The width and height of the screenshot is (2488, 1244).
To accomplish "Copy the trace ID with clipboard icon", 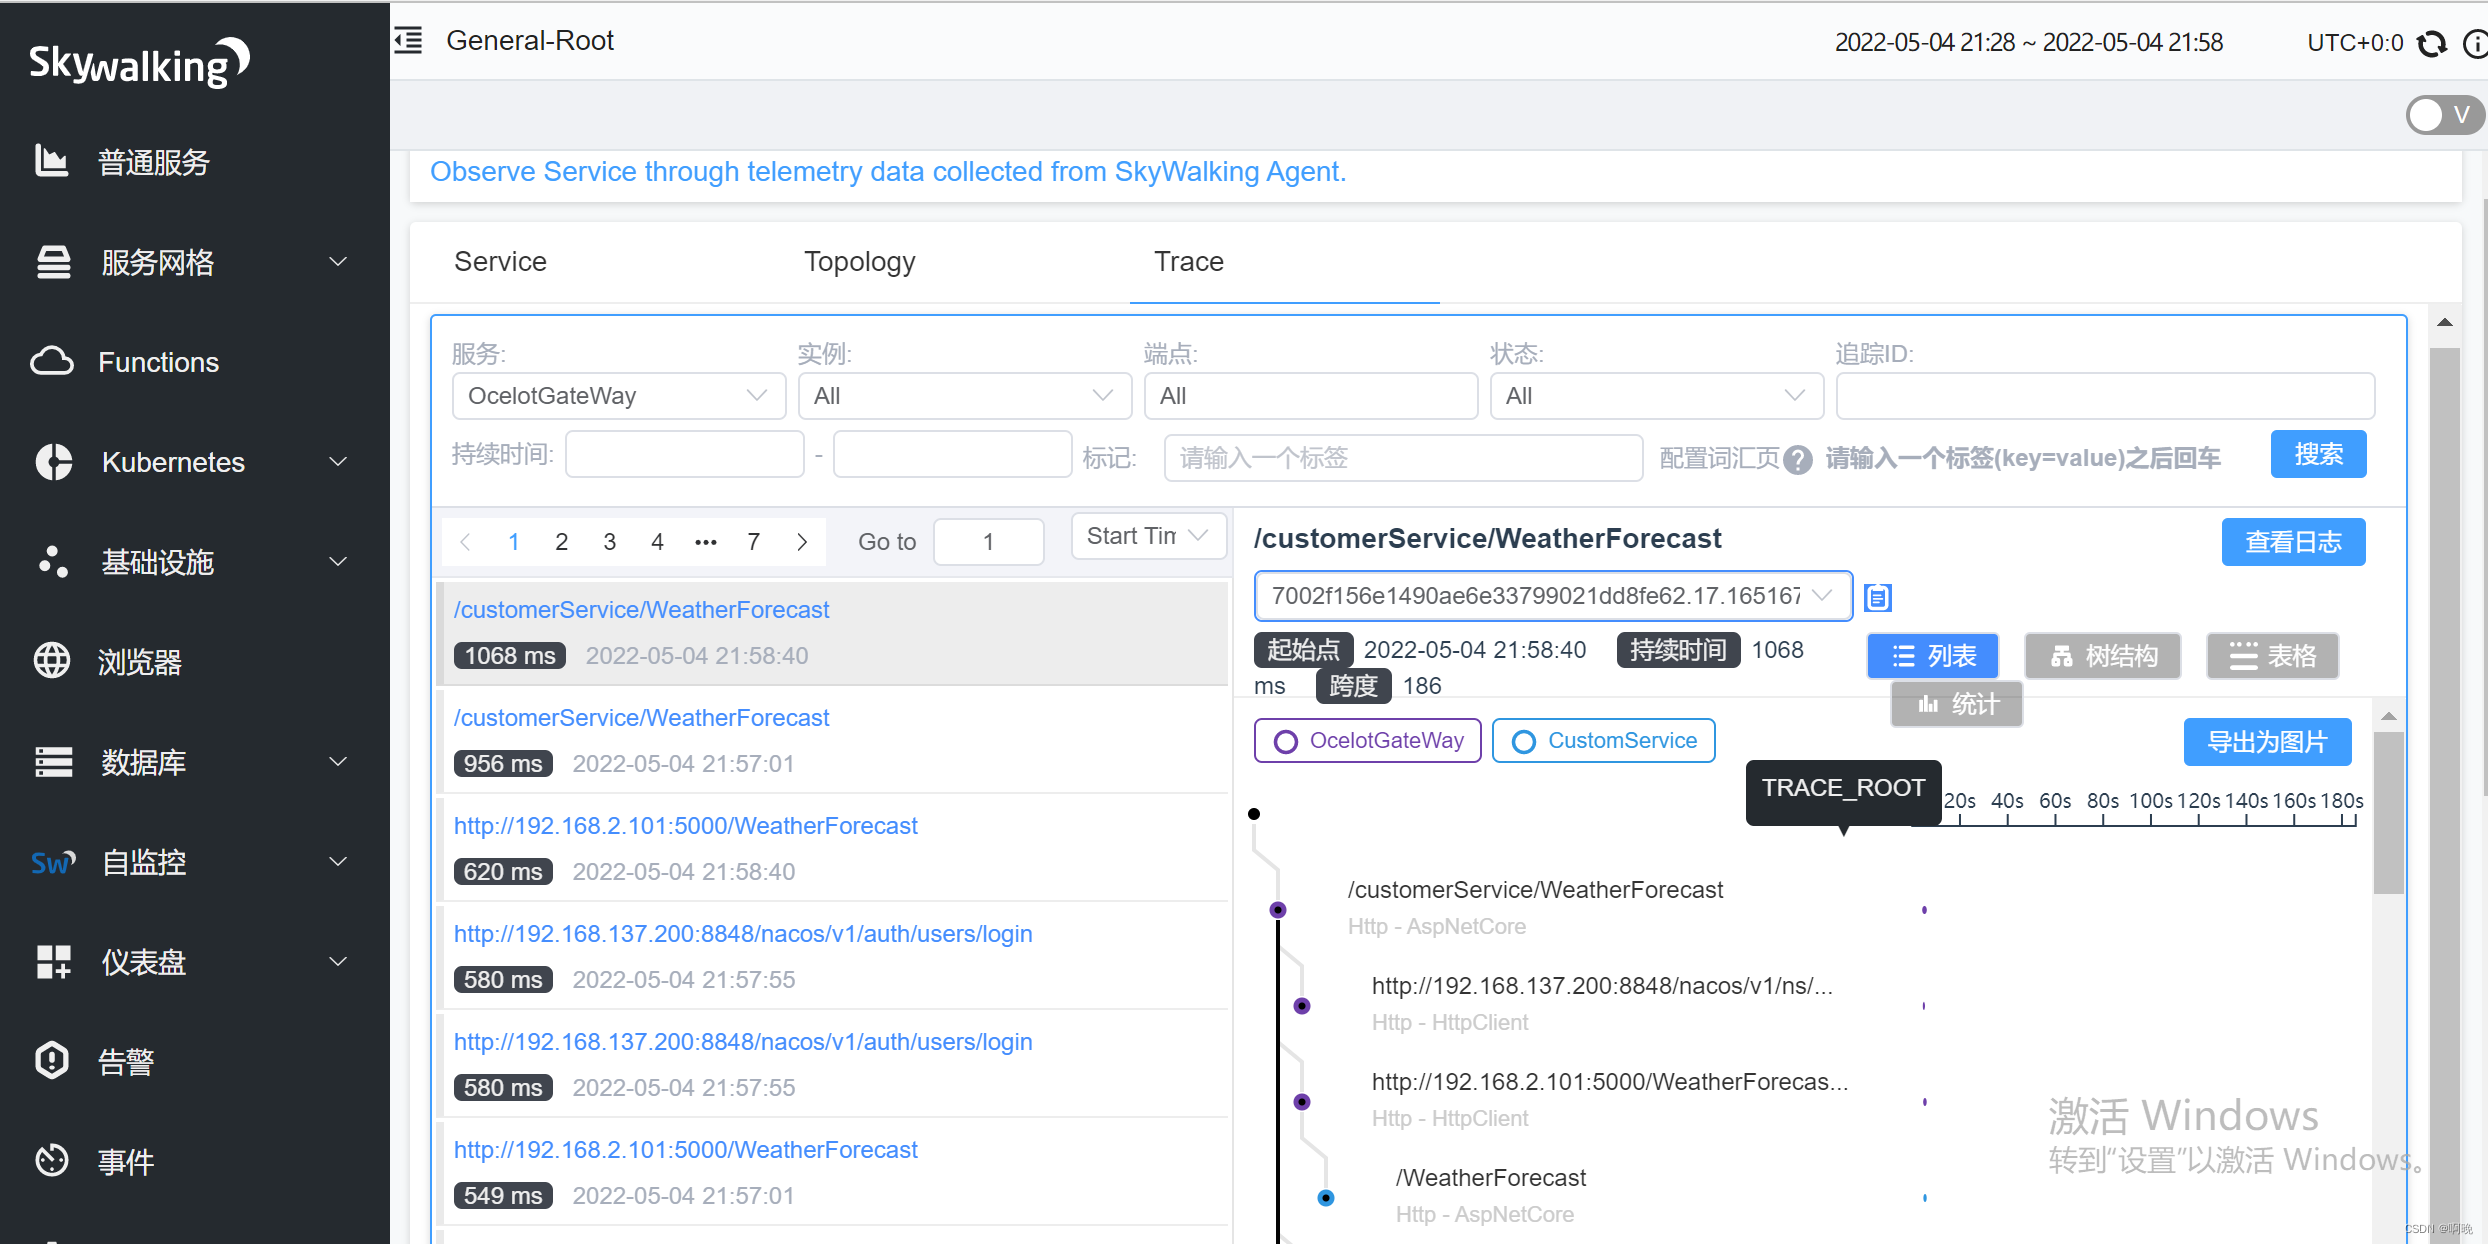I will (x=1878, y=597).
